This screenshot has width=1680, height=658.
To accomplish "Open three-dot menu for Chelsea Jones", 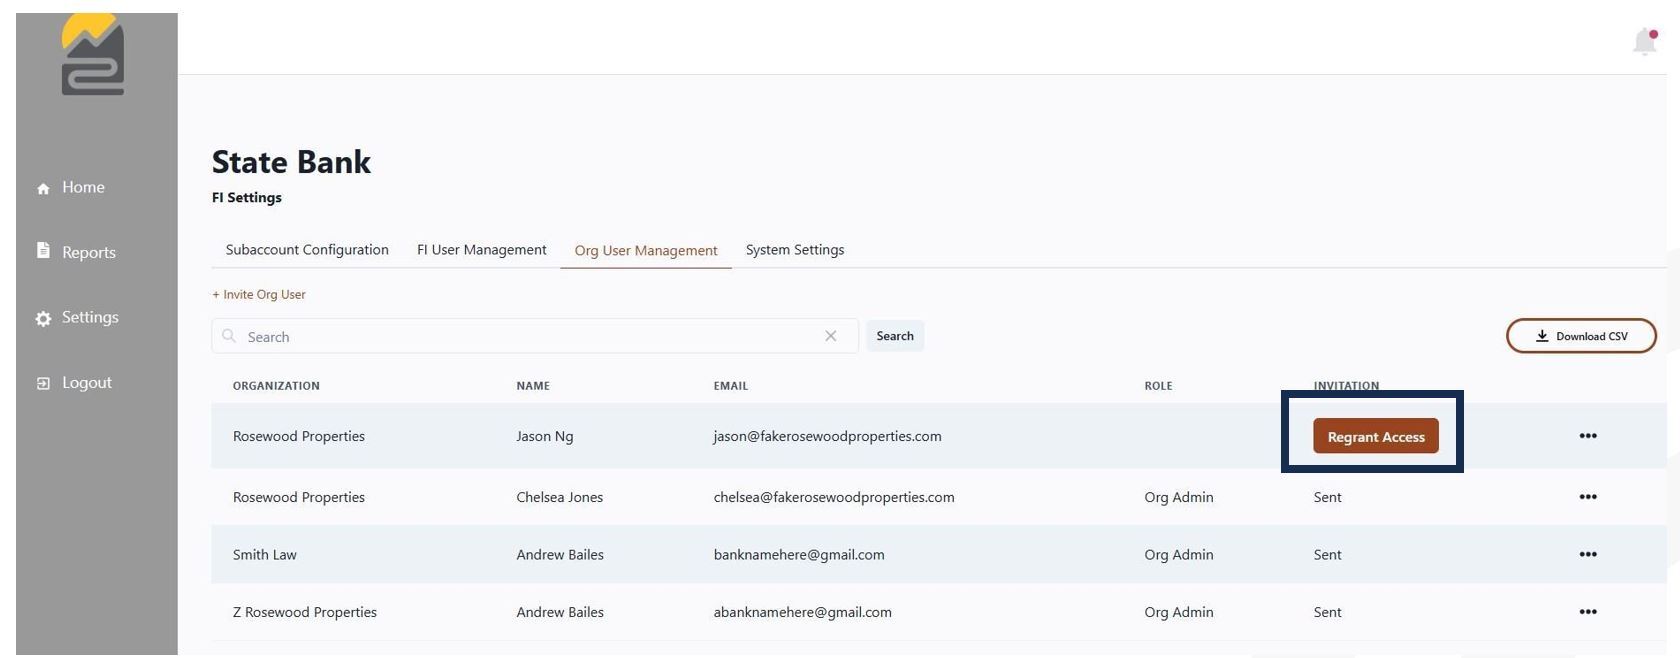I will pos(1587,497).
